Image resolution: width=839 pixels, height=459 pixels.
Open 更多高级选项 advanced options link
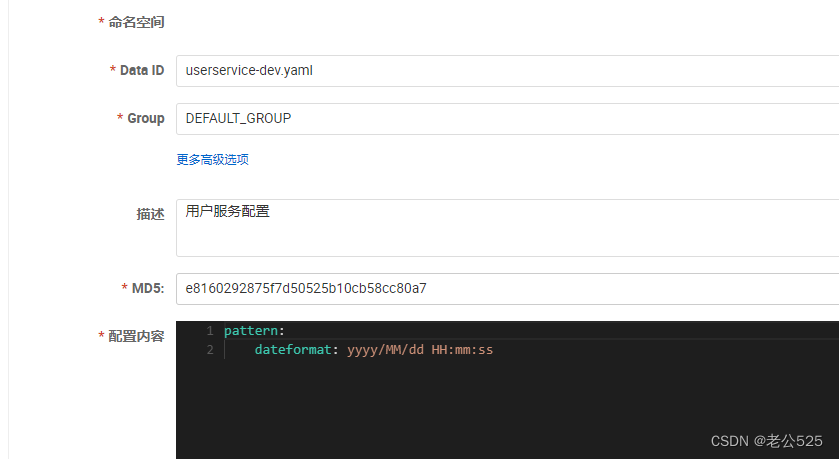212,159
